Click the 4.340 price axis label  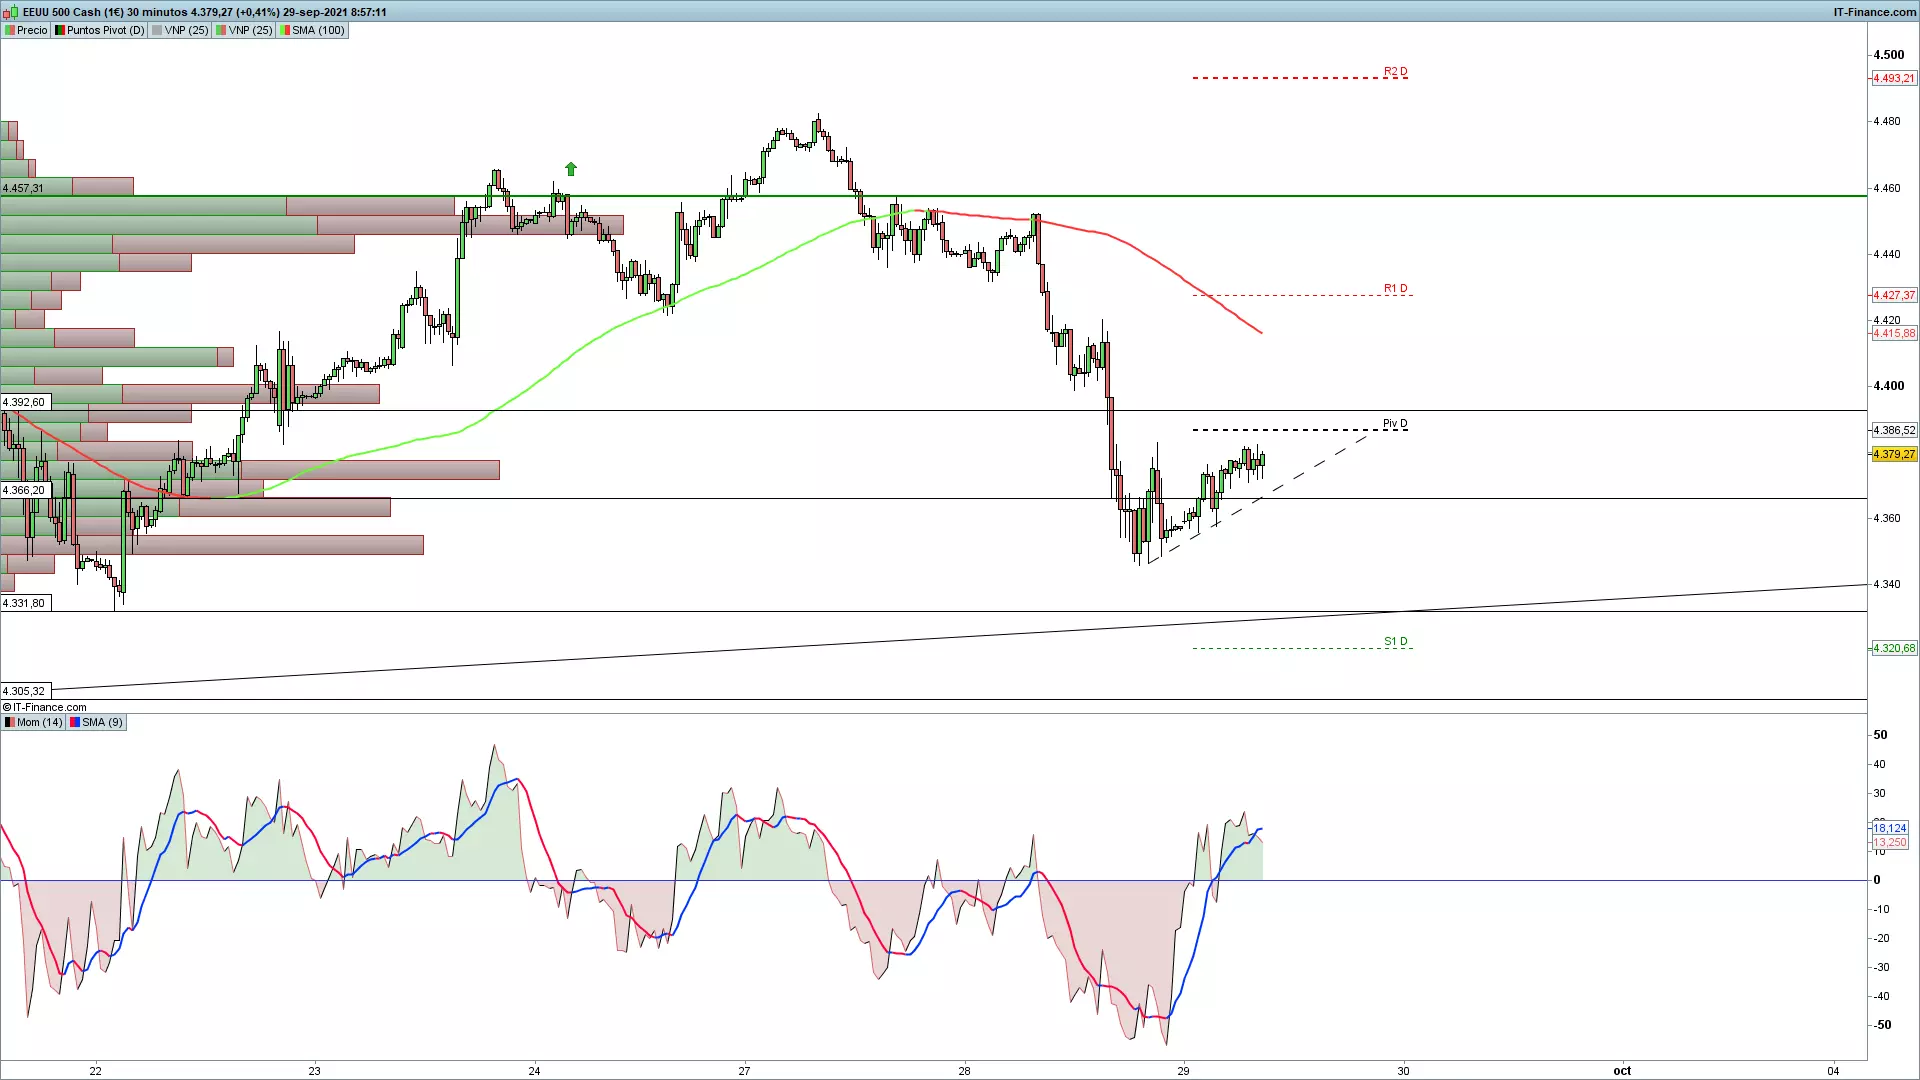(x=1886, y=584)
